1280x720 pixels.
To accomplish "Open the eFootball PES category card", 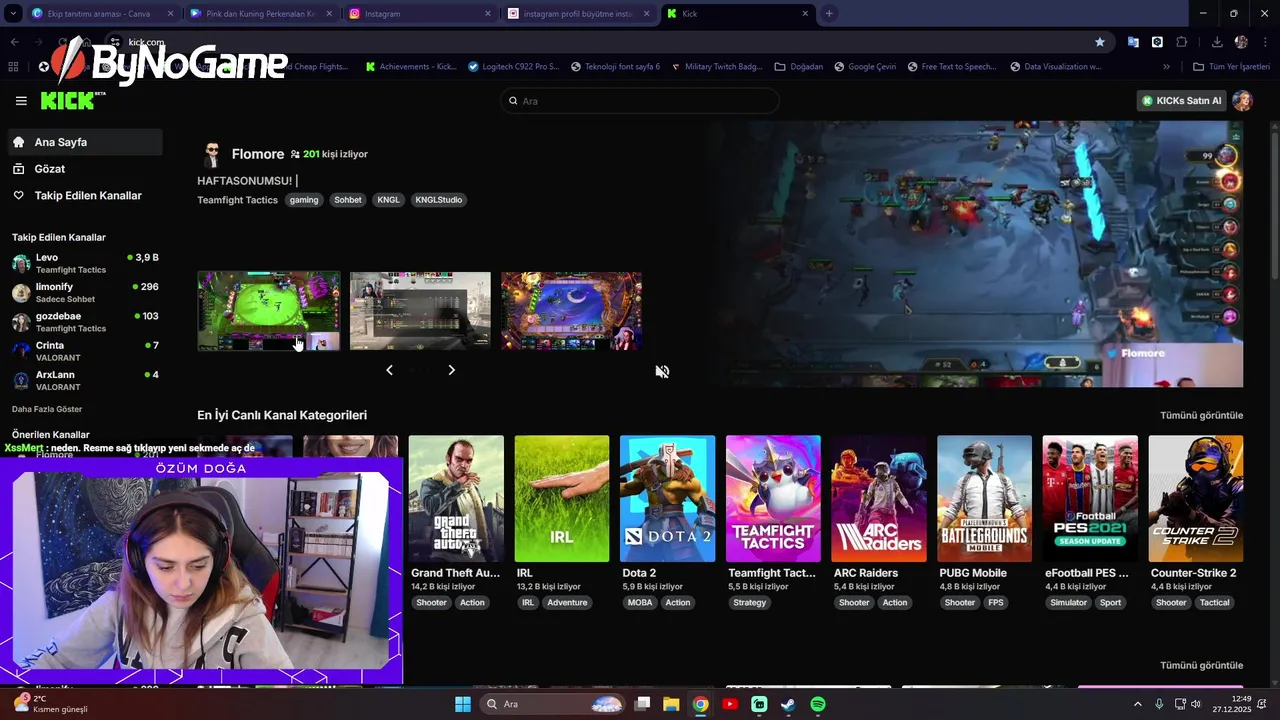I will [1090, 498].
